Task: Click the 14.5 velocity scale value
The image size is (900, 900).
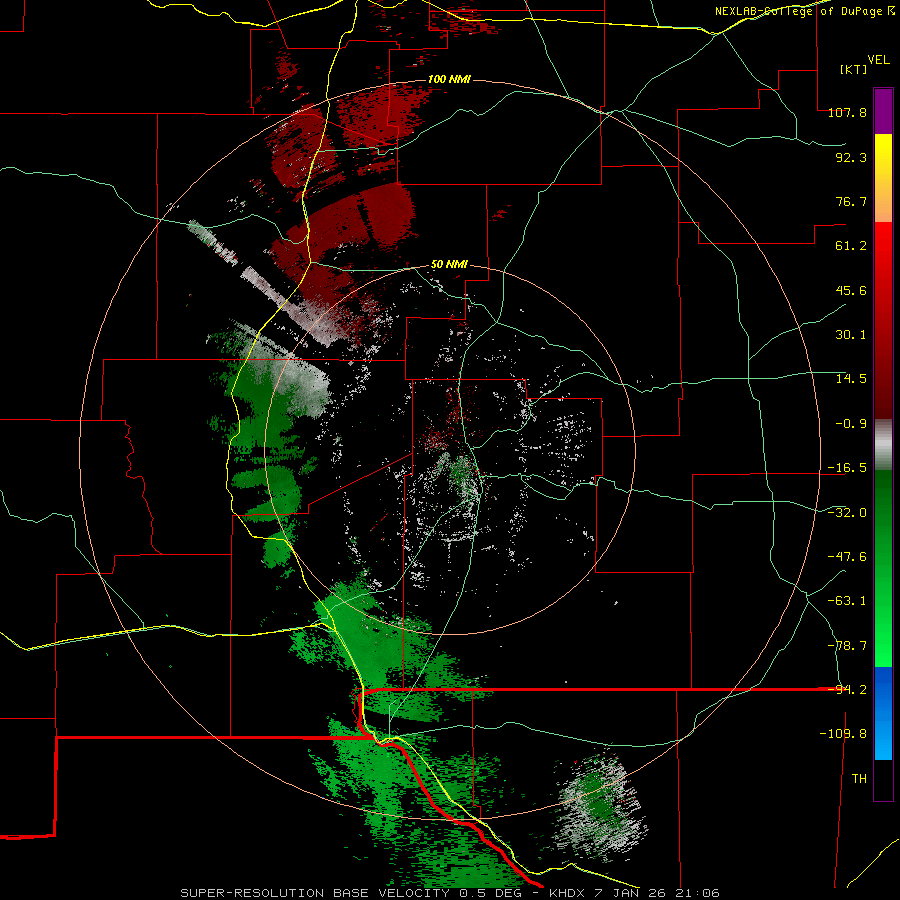Action: 851,379
